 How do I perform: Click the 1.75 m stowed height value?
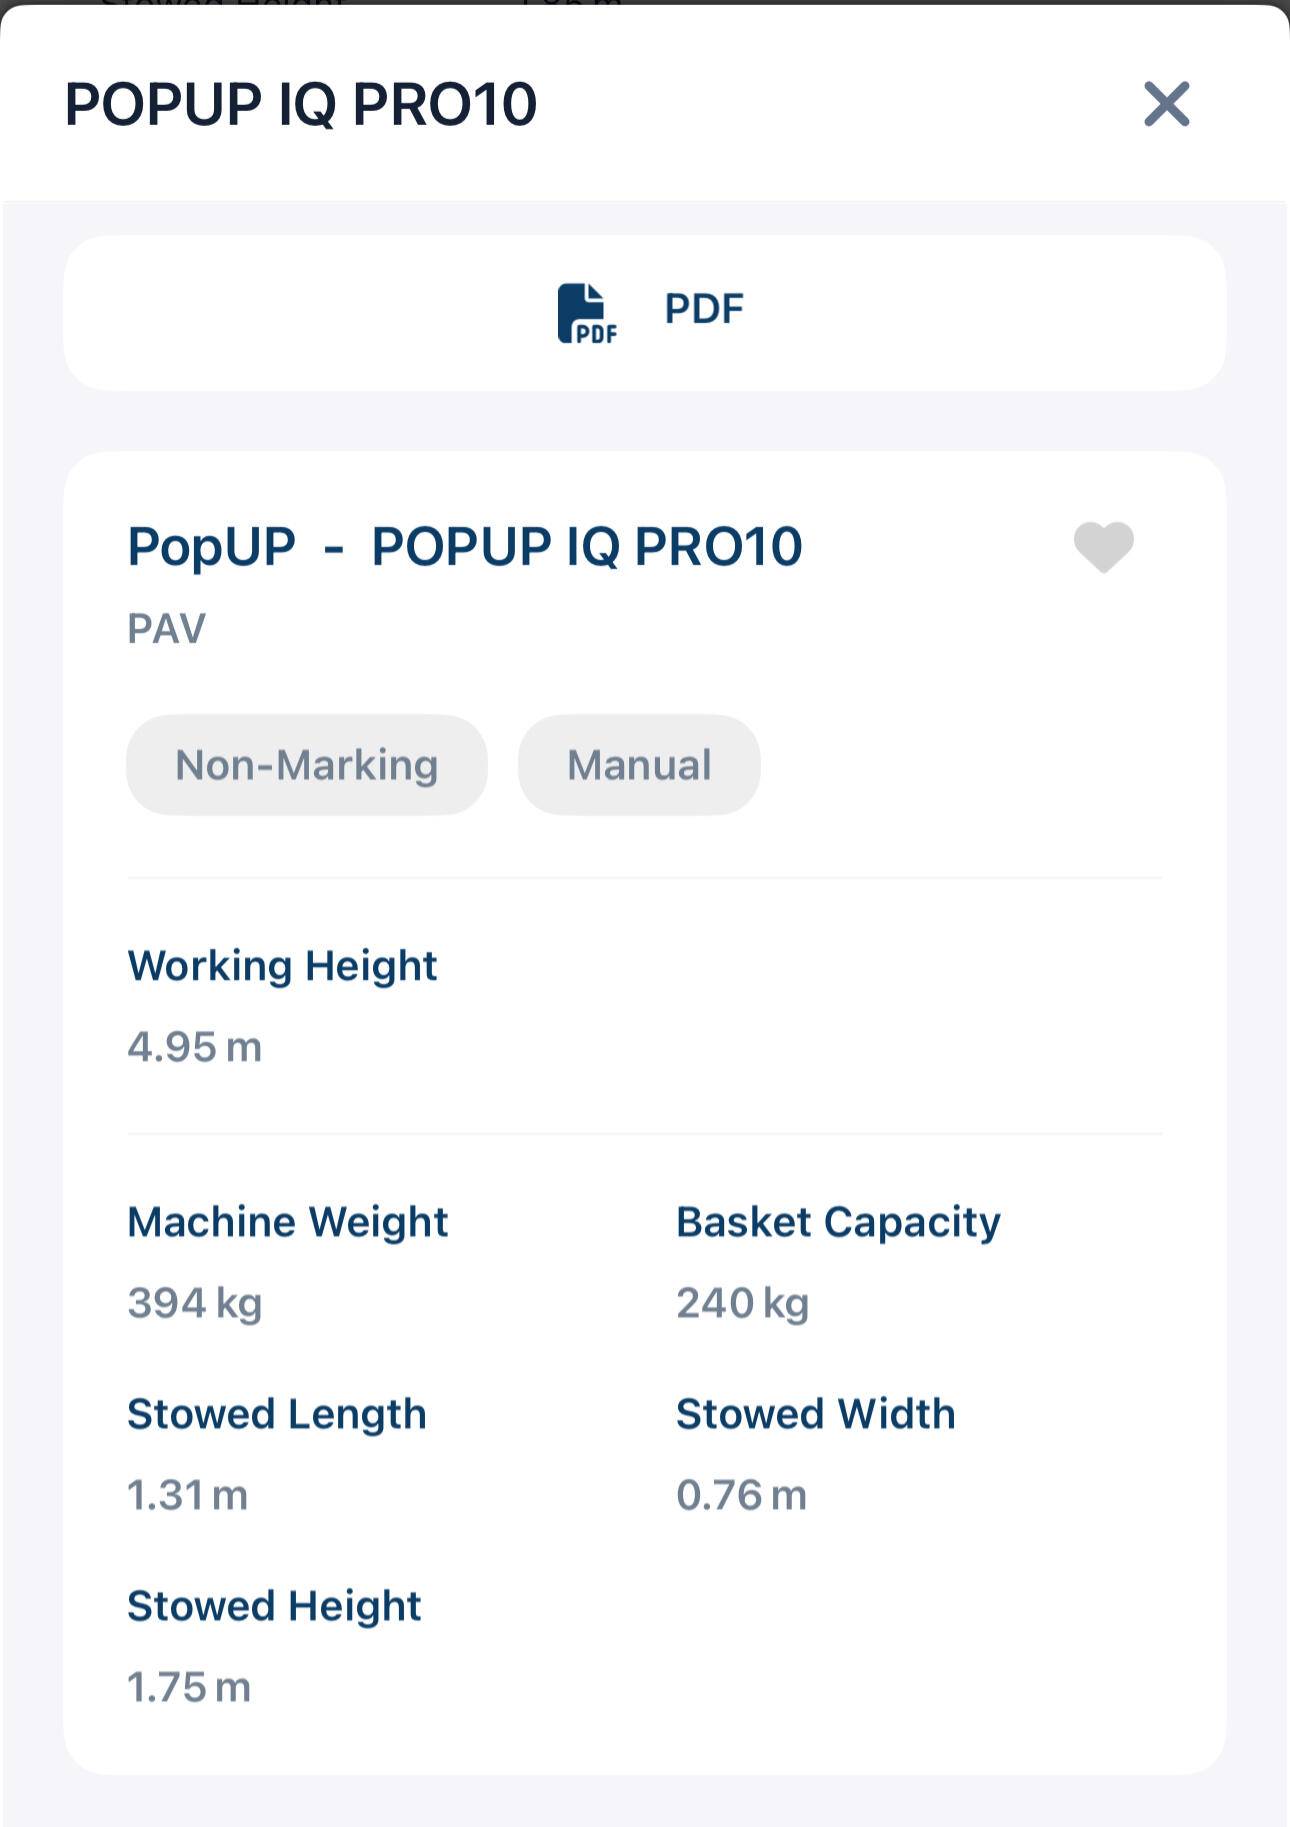click(x=189, y=1687)
